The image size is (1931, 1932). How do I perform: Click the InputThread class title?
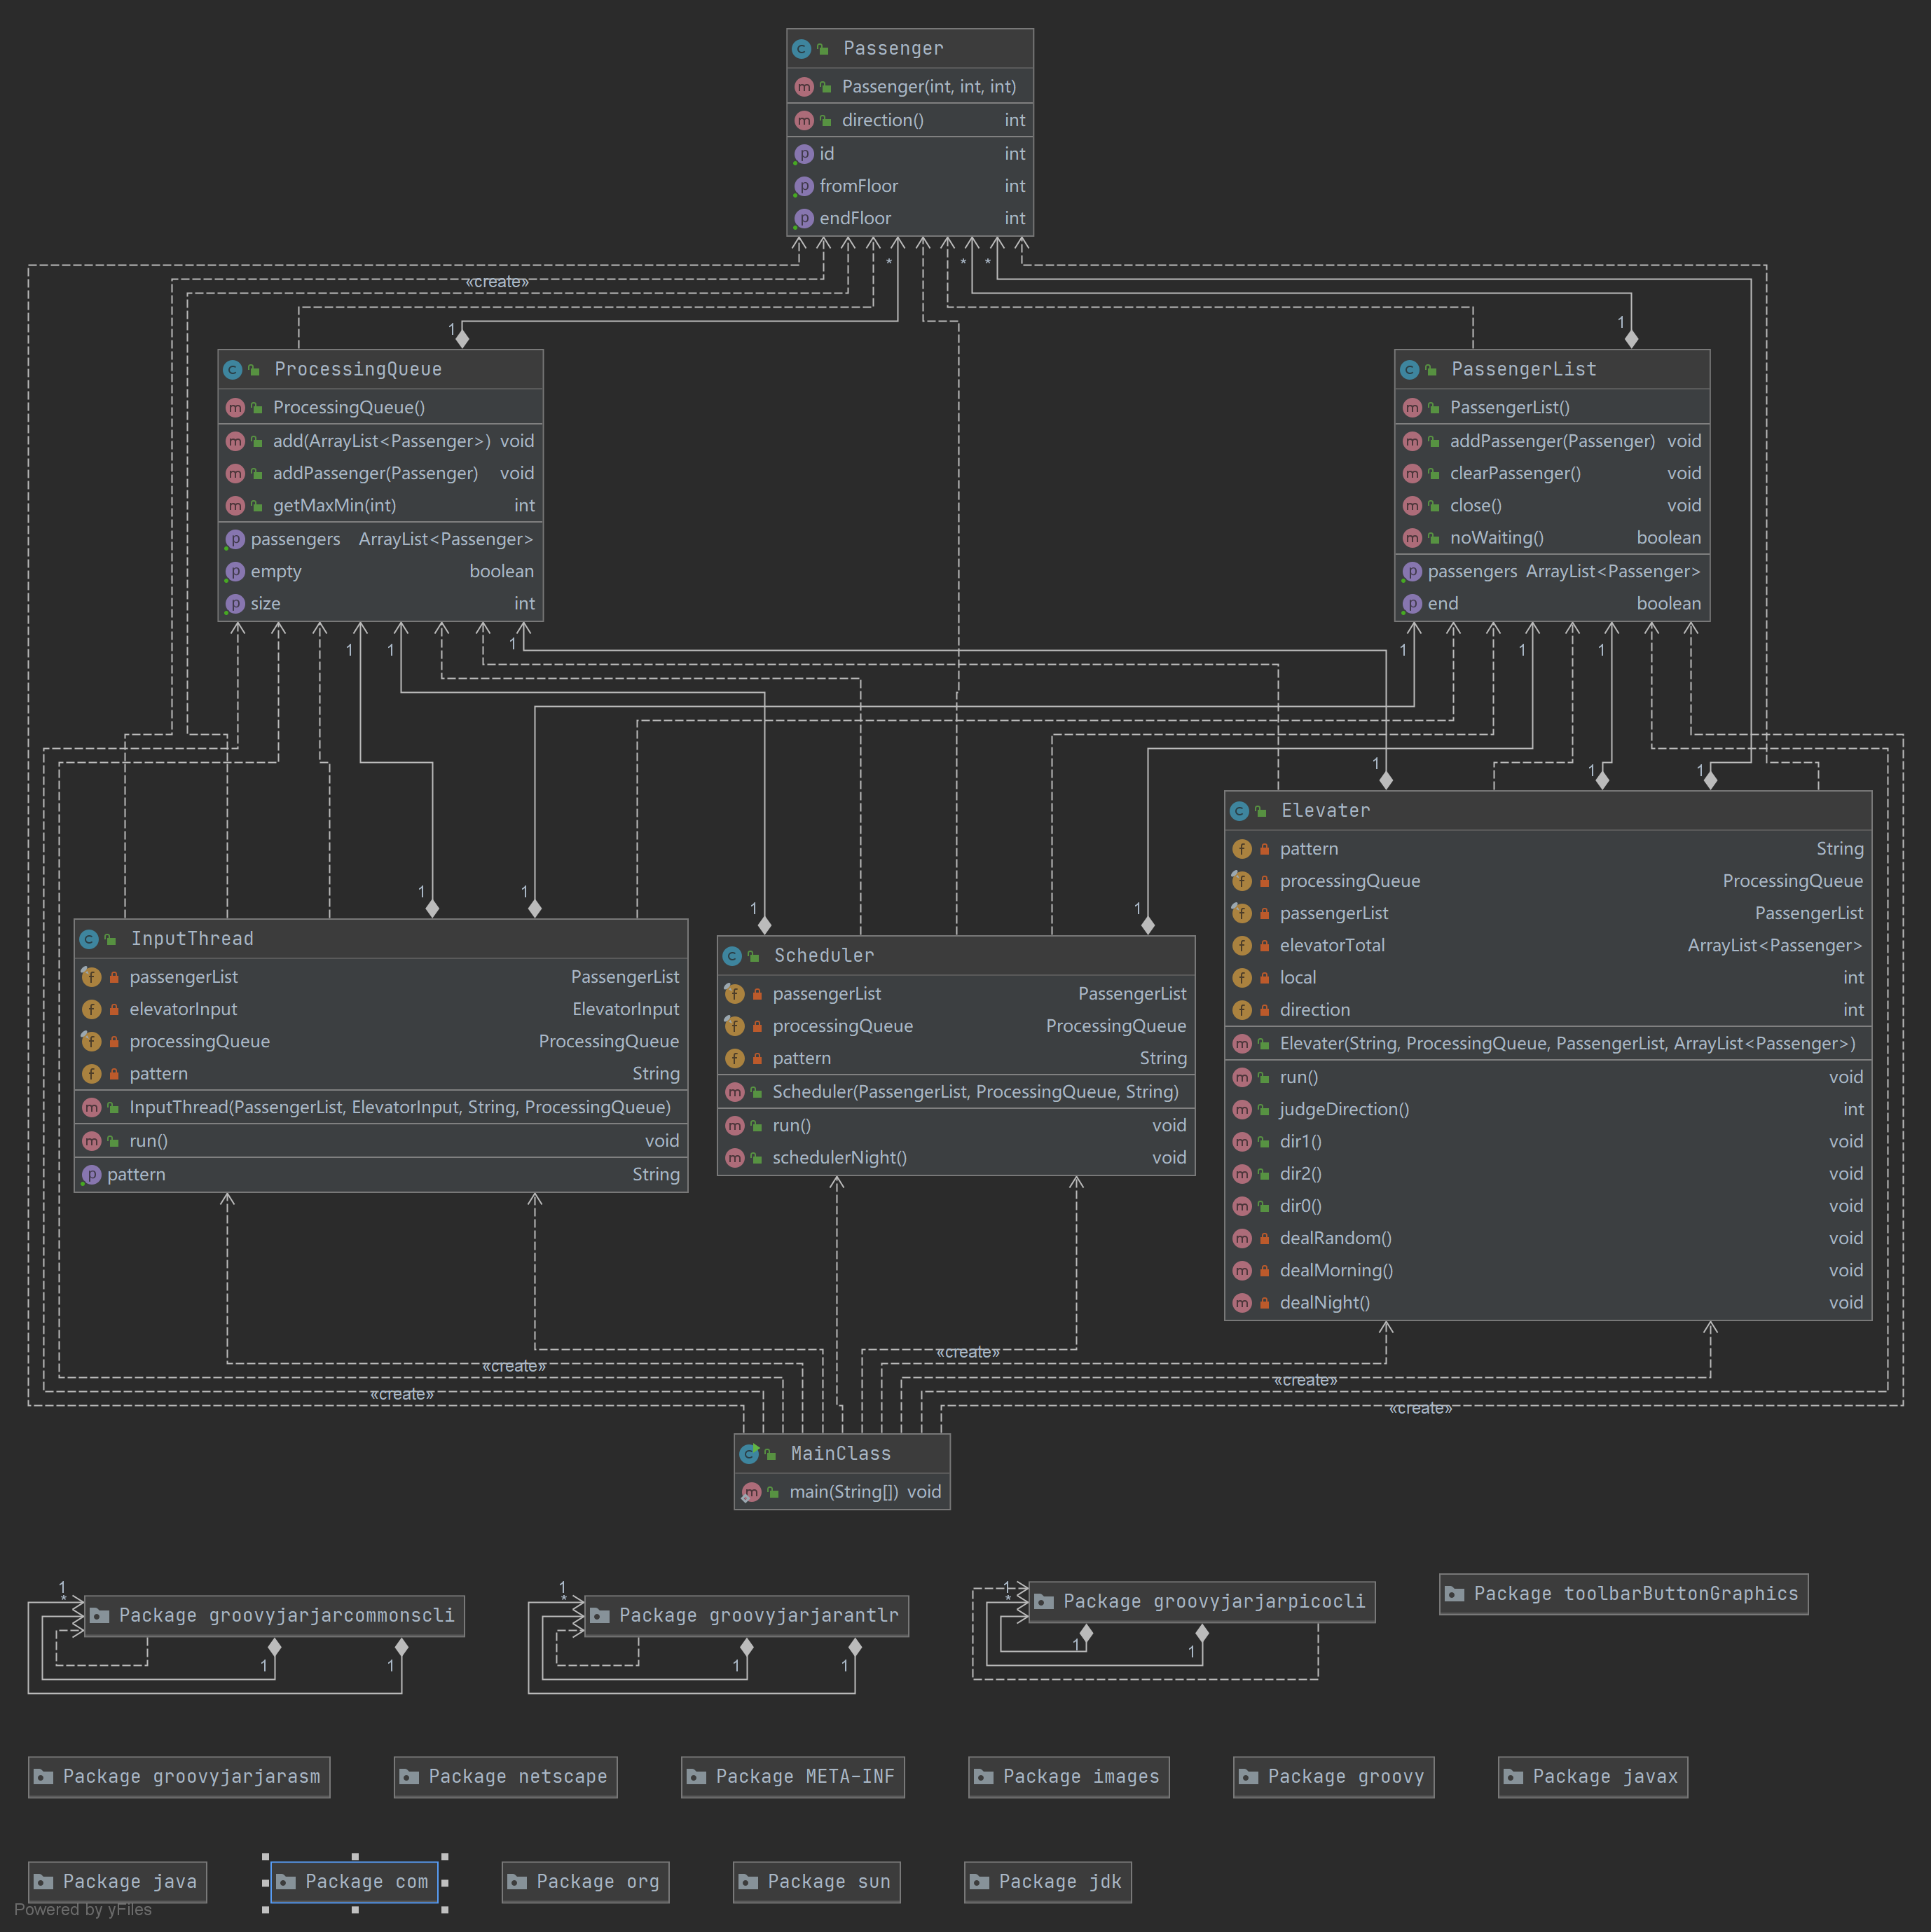click(192, 939)
